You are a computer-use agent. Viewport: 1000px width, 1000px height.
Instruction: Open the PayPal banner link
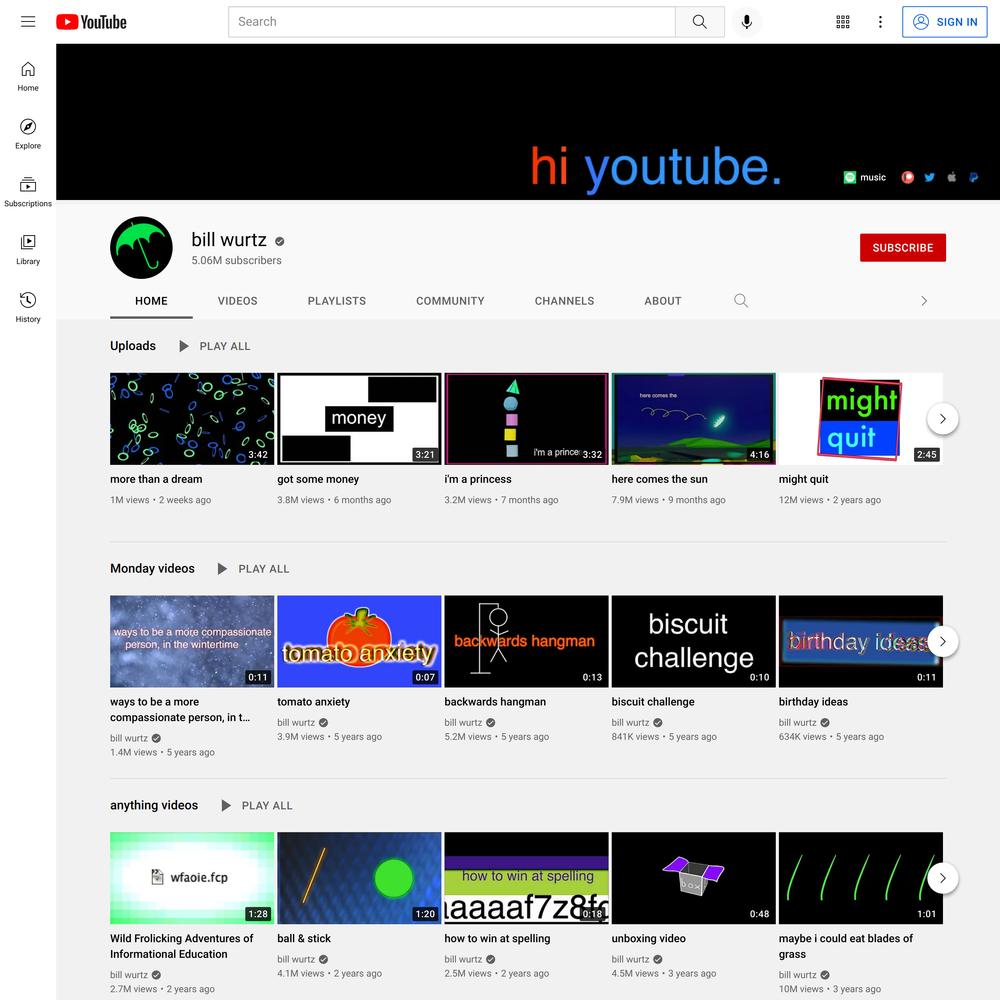pyautogui.click(x=973, y=177)
